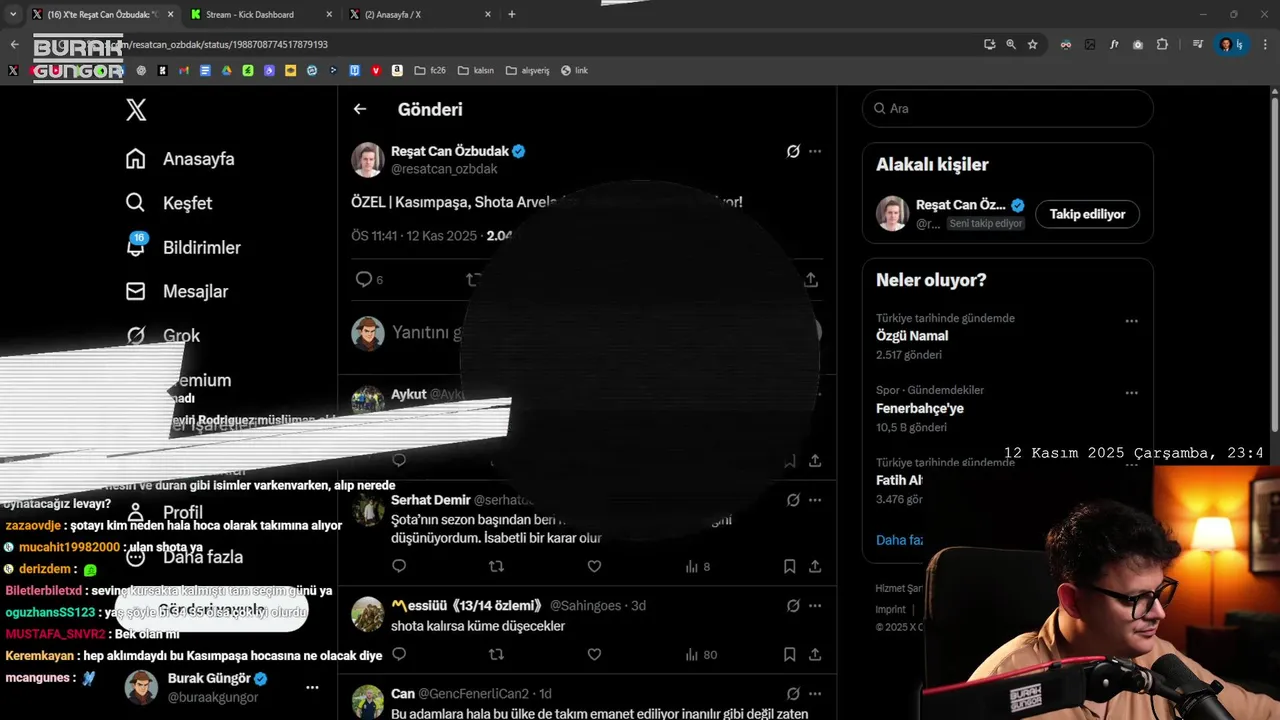The width and height of the screenshot is (1280, 720).
Task: Open the Fenerbahçe'ye trend
Action: [x=920, y=408]
